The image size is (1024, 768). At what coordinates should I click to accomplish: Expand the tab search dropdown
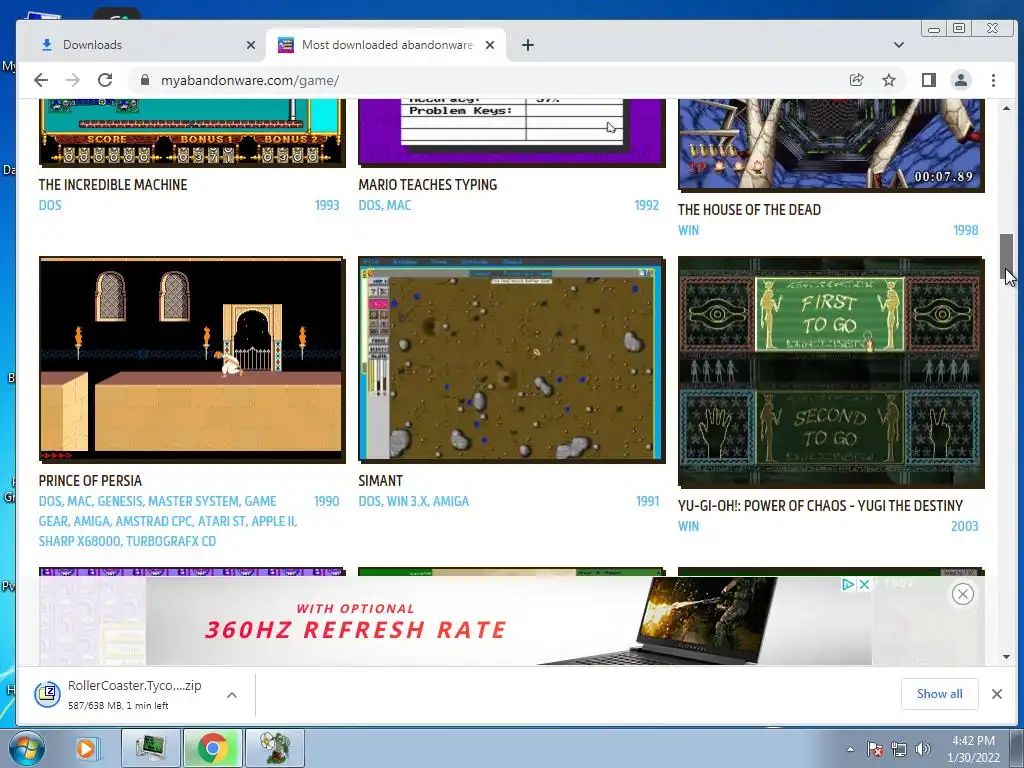click(899, 45)
